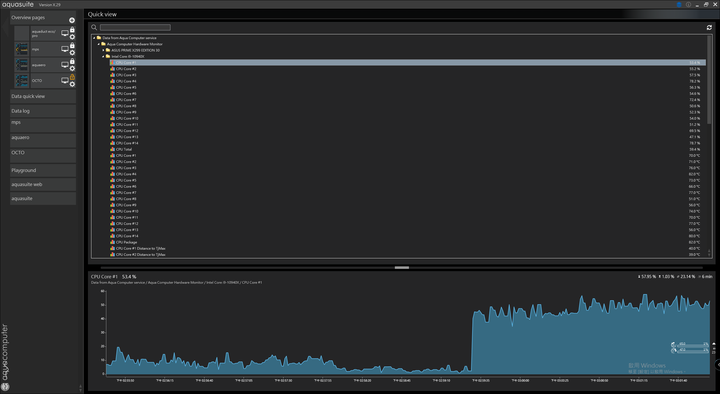Viewport: 720px width, 394px height.
Task: Open the aquaero device section in sidebar
Action: click(43, 140)
